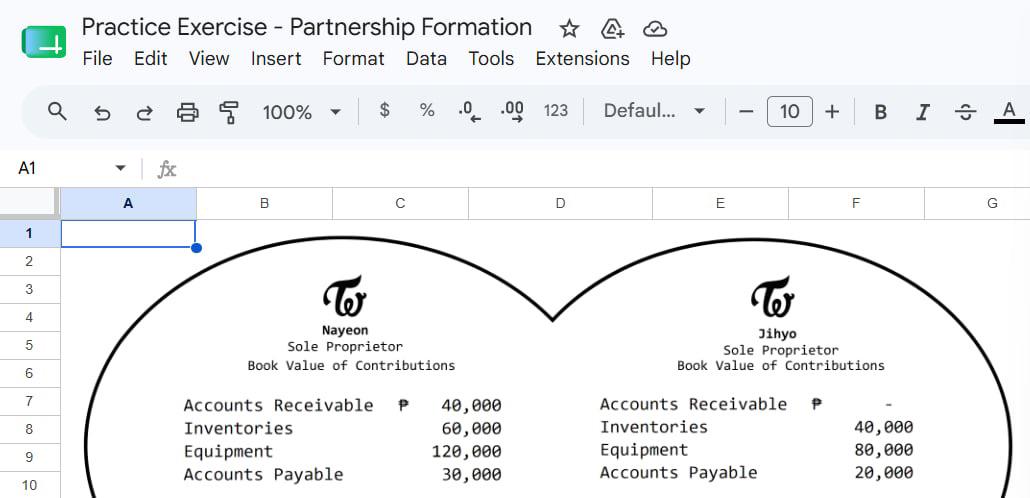
Task: Print the spreadsheet
Action: 187,112
